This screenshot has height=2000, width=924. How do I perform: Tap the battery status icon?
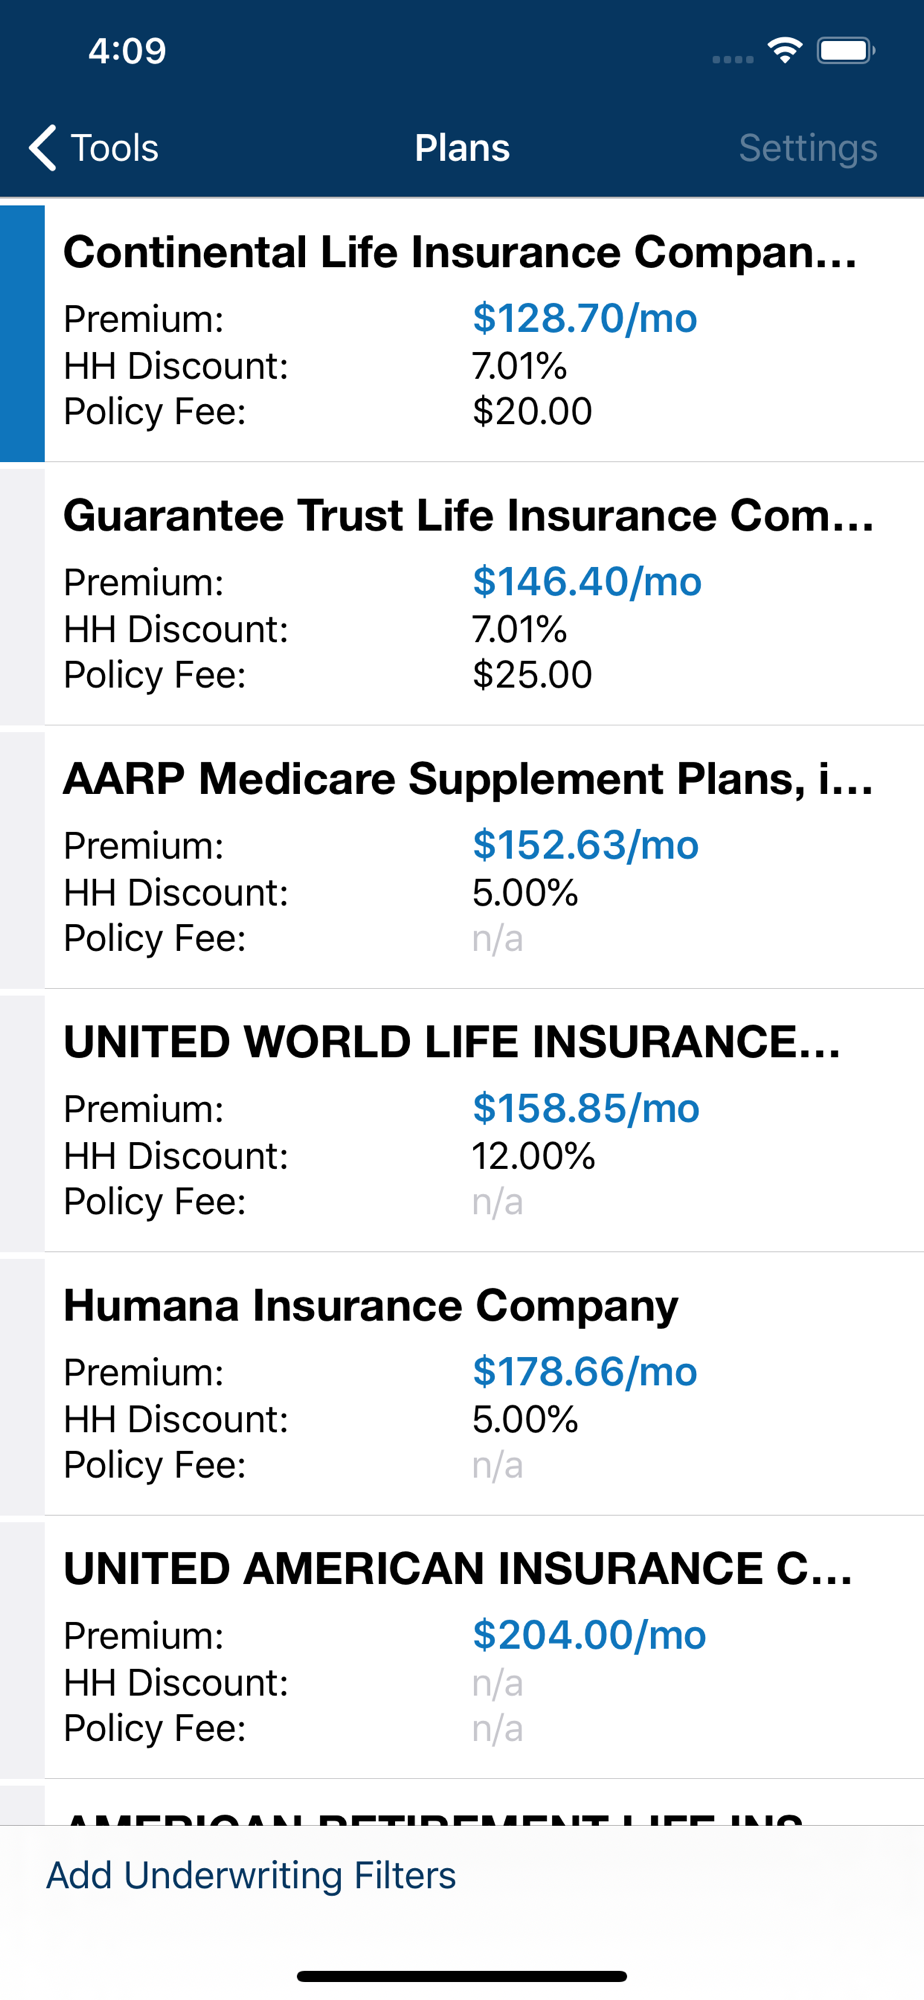pyautogui.click(x=846, y=50)
